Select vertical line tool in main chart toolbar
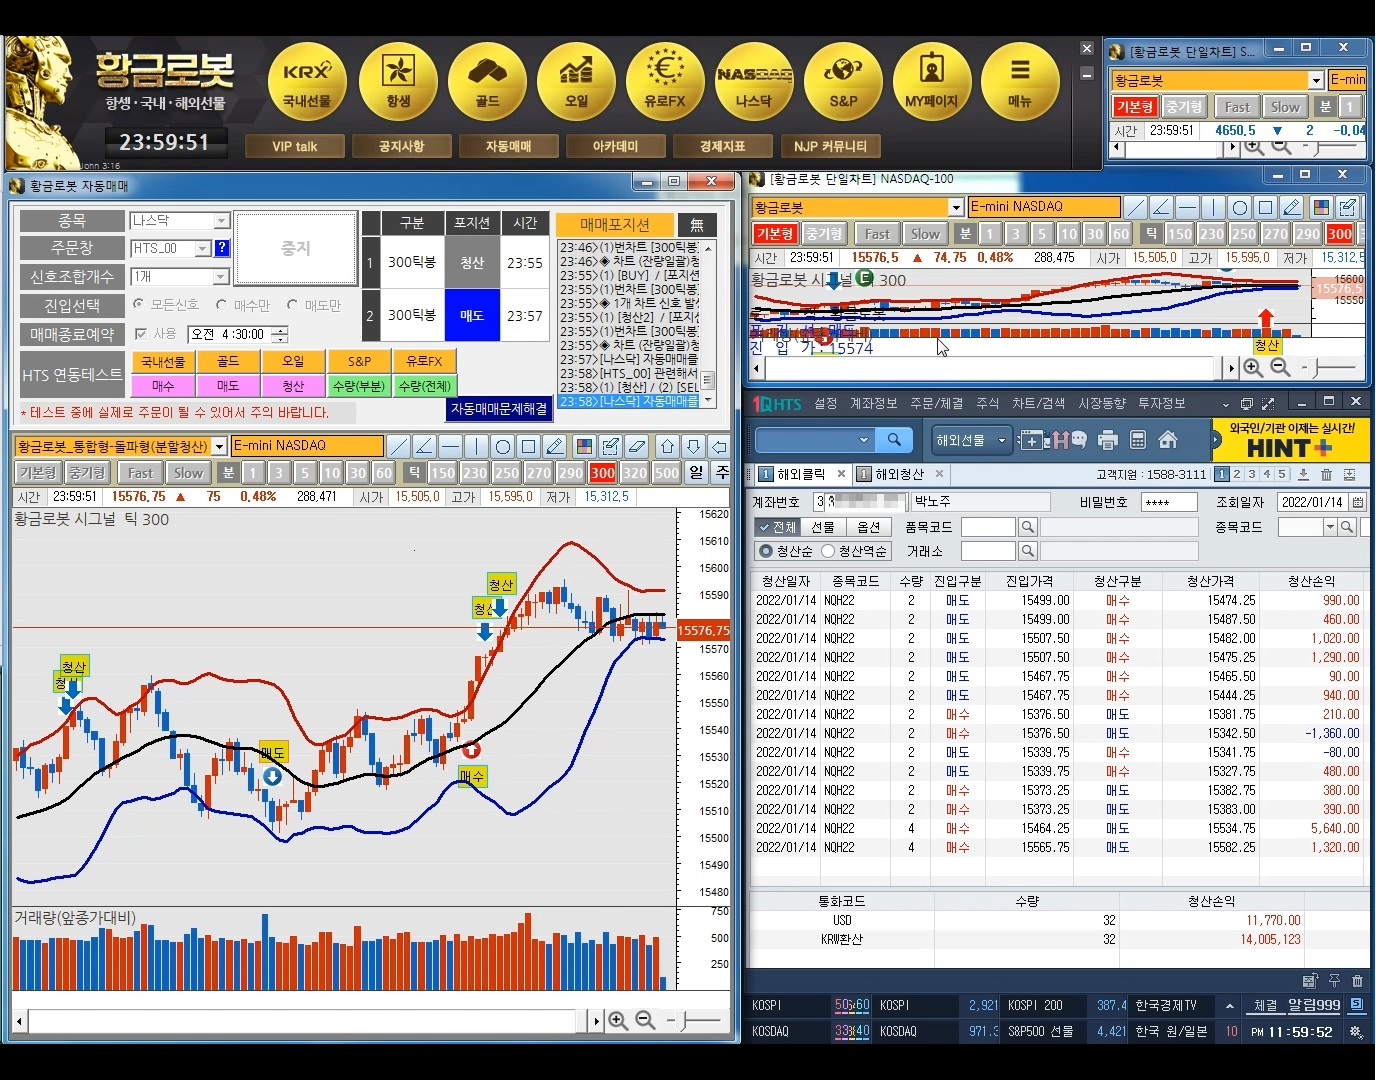This screenshot has width=1376, height=1080. click(477, 446)
